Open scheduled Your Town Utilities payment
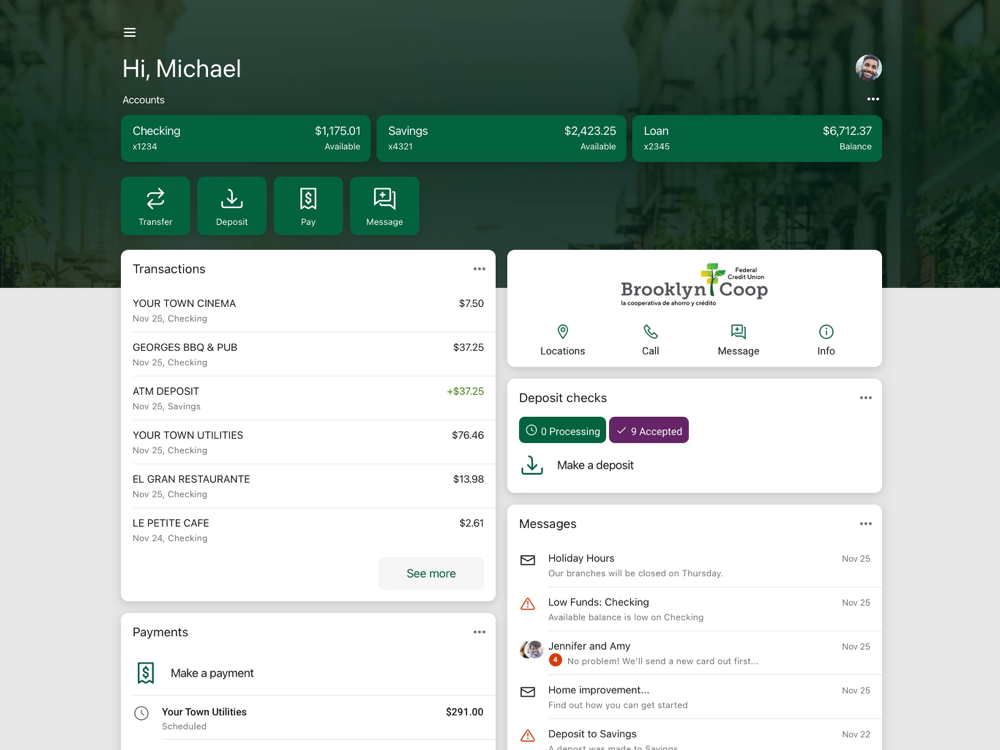 (308, 718)
